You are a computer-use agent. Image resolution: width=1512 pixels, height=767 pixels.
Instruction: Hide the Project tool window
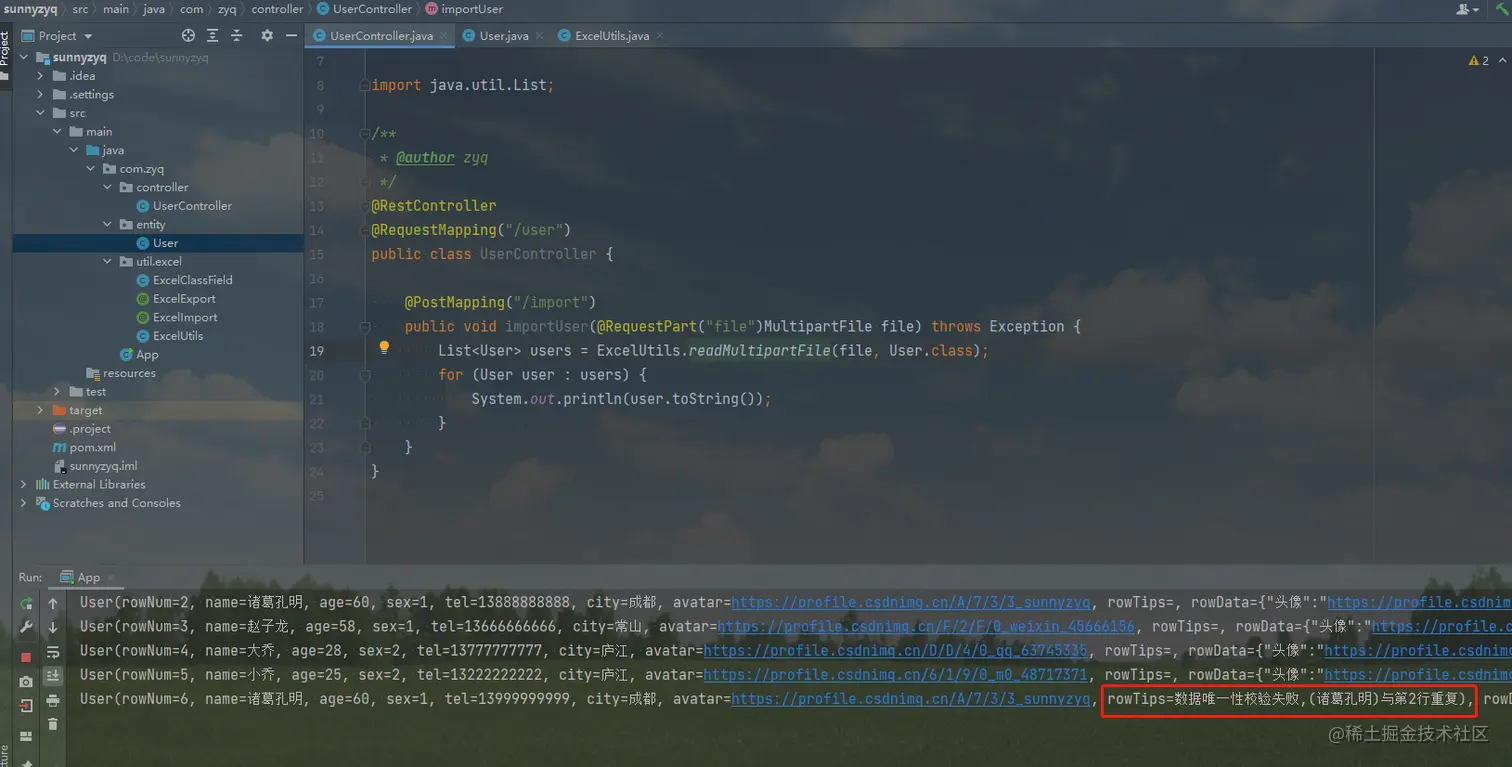pyautogui.click(x=291, y=35)
